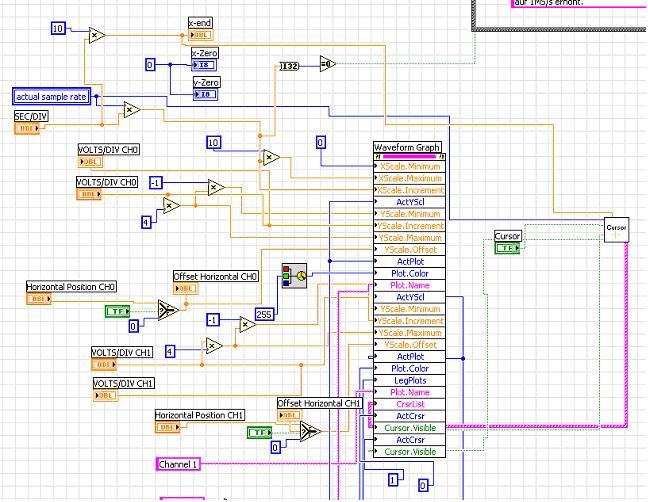Click the SEC/DIV DBL control terminal
Screen dimensions: 648x502
pos(27,128)
